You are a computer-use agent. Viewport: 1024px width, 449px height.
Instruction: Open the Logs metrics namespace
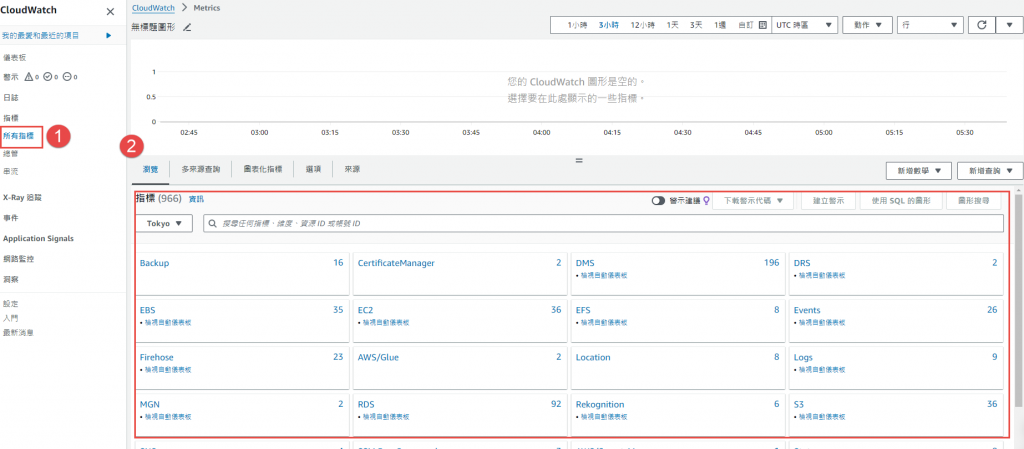click(x=803, y=357)
